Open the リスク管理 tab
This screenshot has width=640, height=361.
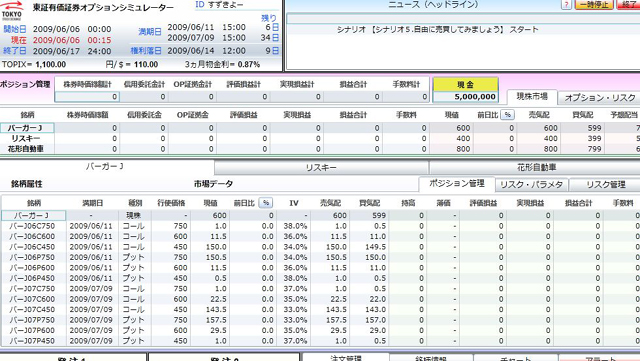click(606, 185)
